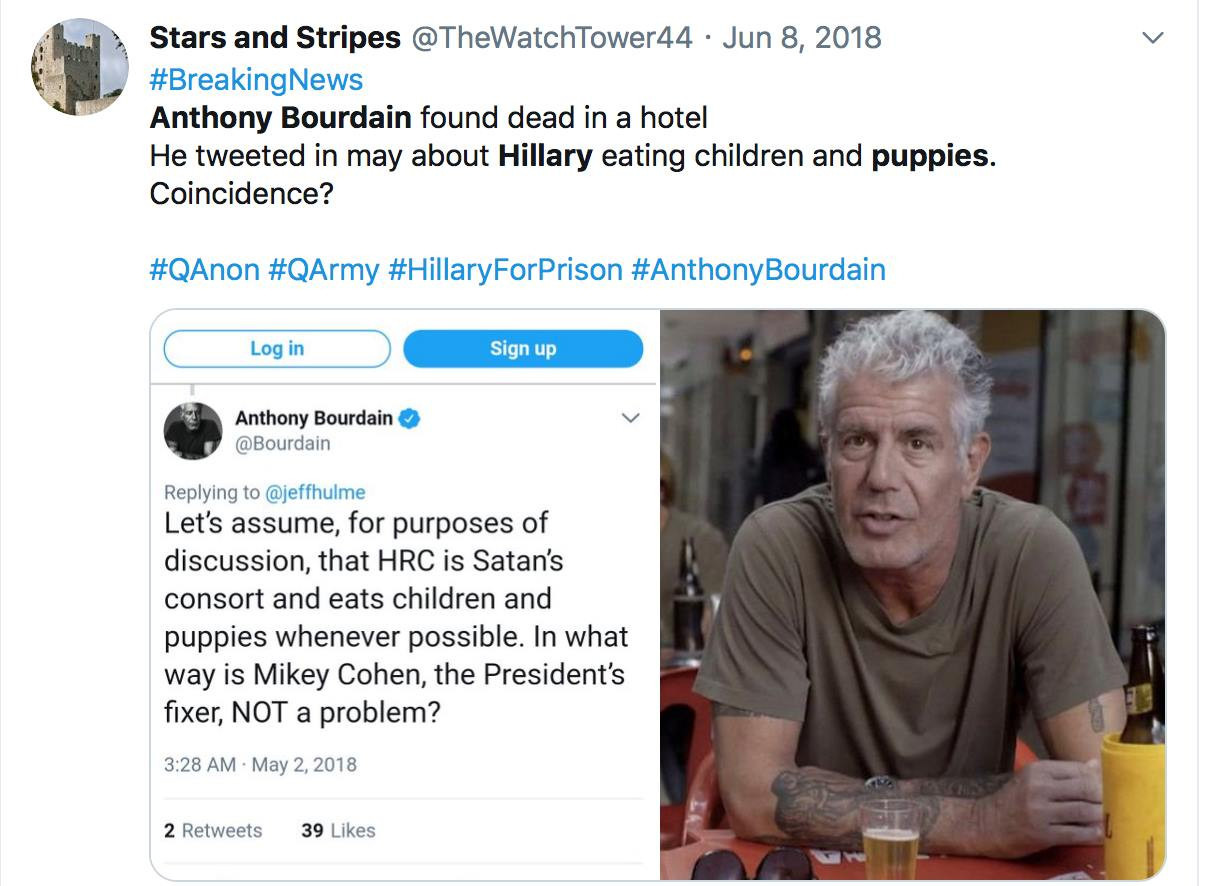
Task: Open the @Bourdain handle
Action: (282, 443)
